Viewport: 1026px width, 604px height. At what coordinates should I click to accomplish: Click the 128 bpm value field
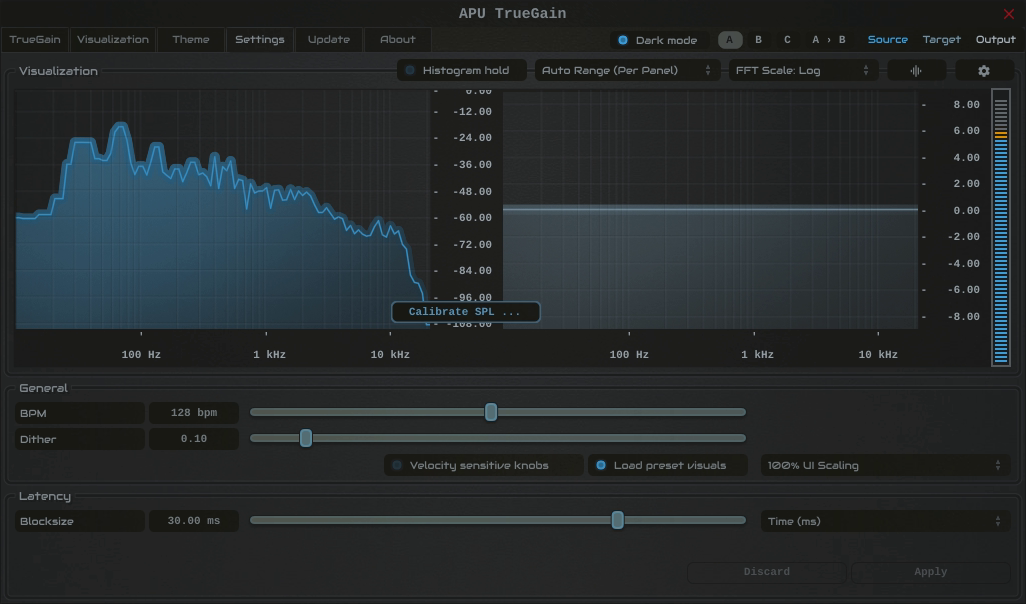(x=194, y=413)
